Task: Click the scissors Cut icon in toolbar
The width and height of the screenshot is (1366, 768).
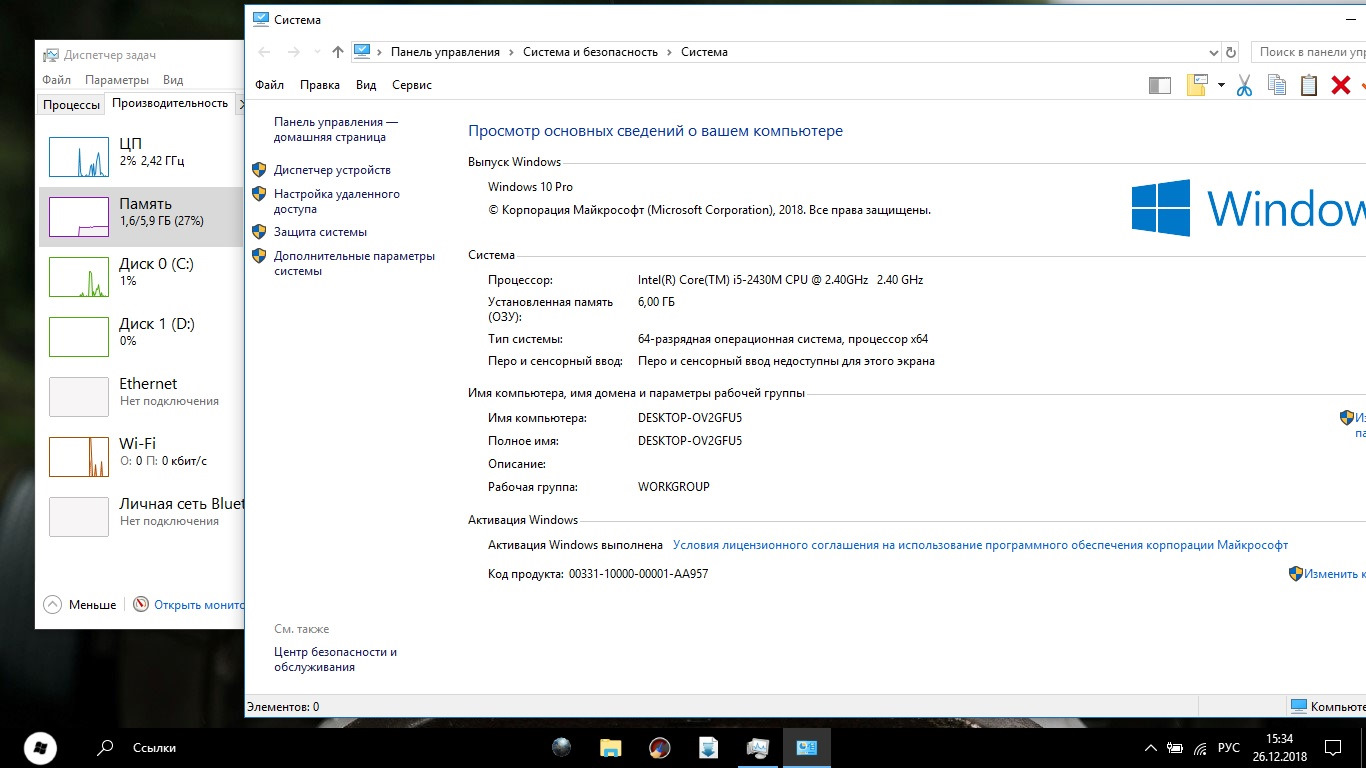Action: (x=1245, y=86)
